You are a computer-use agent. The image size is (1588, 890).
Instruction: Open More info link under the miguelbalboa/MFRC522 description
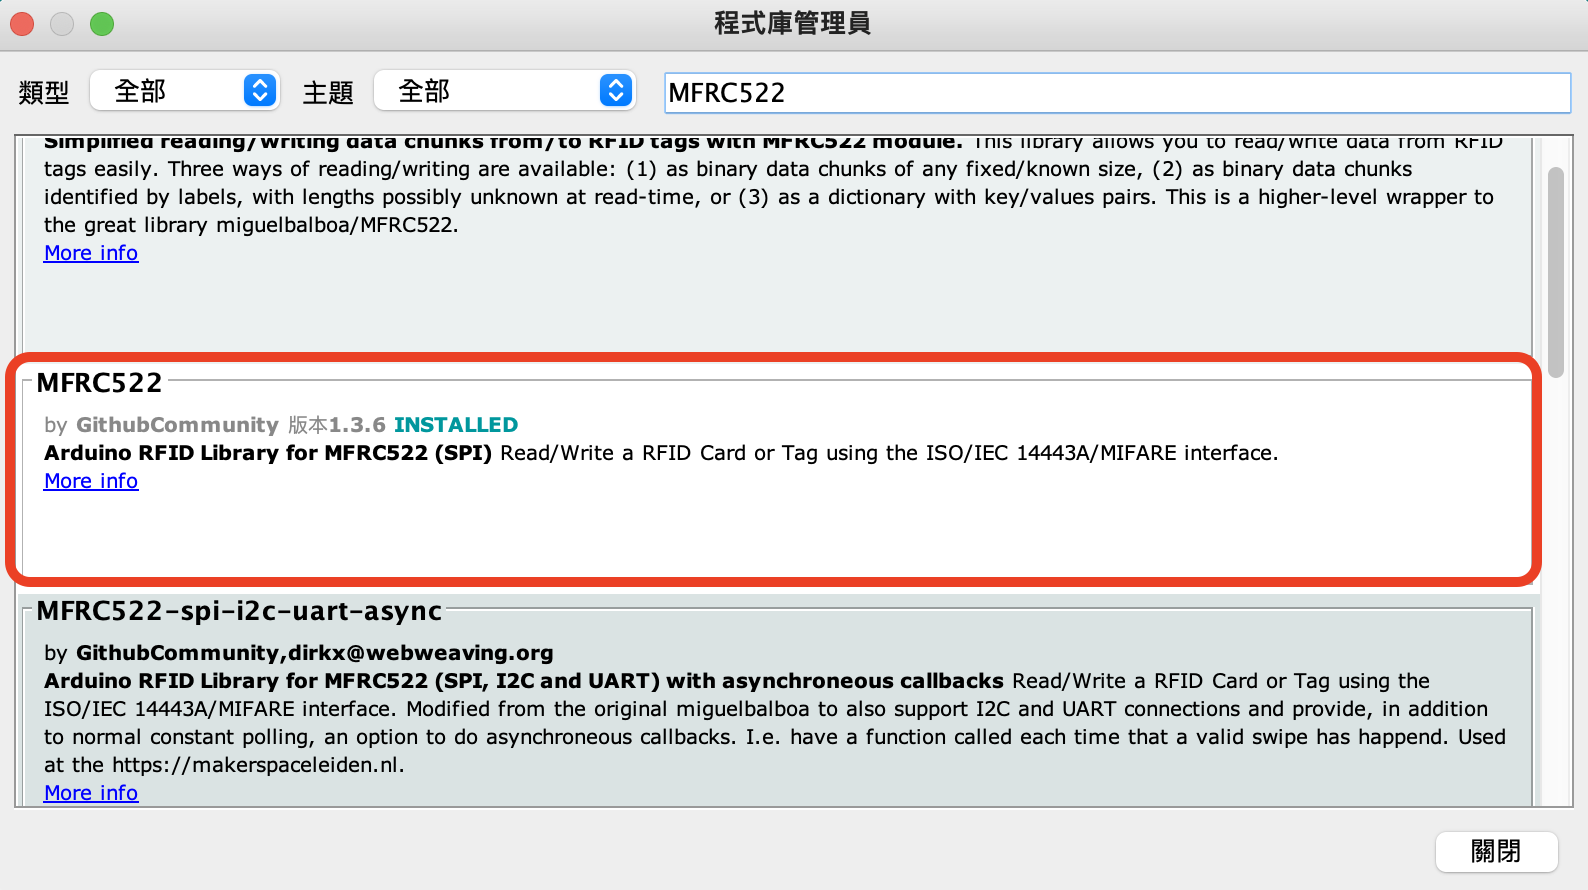(x=91, y=253)
